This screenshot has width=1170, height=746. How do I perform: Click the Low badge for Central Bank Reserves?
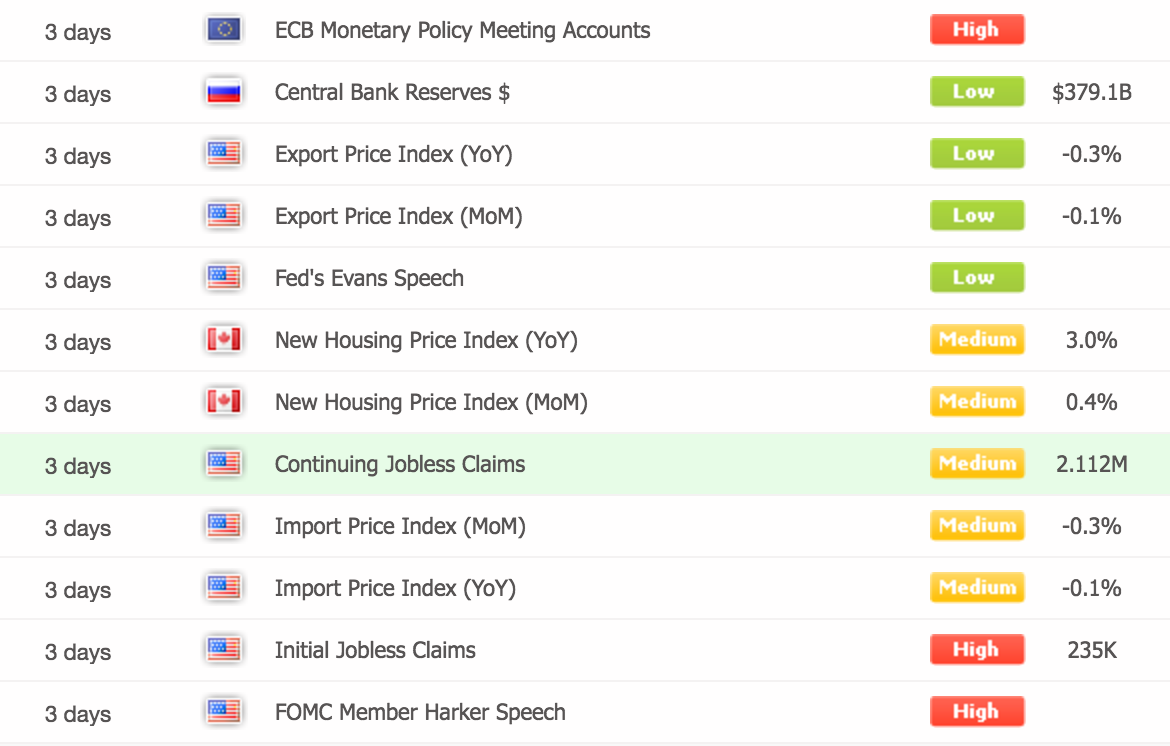(976, 92)
